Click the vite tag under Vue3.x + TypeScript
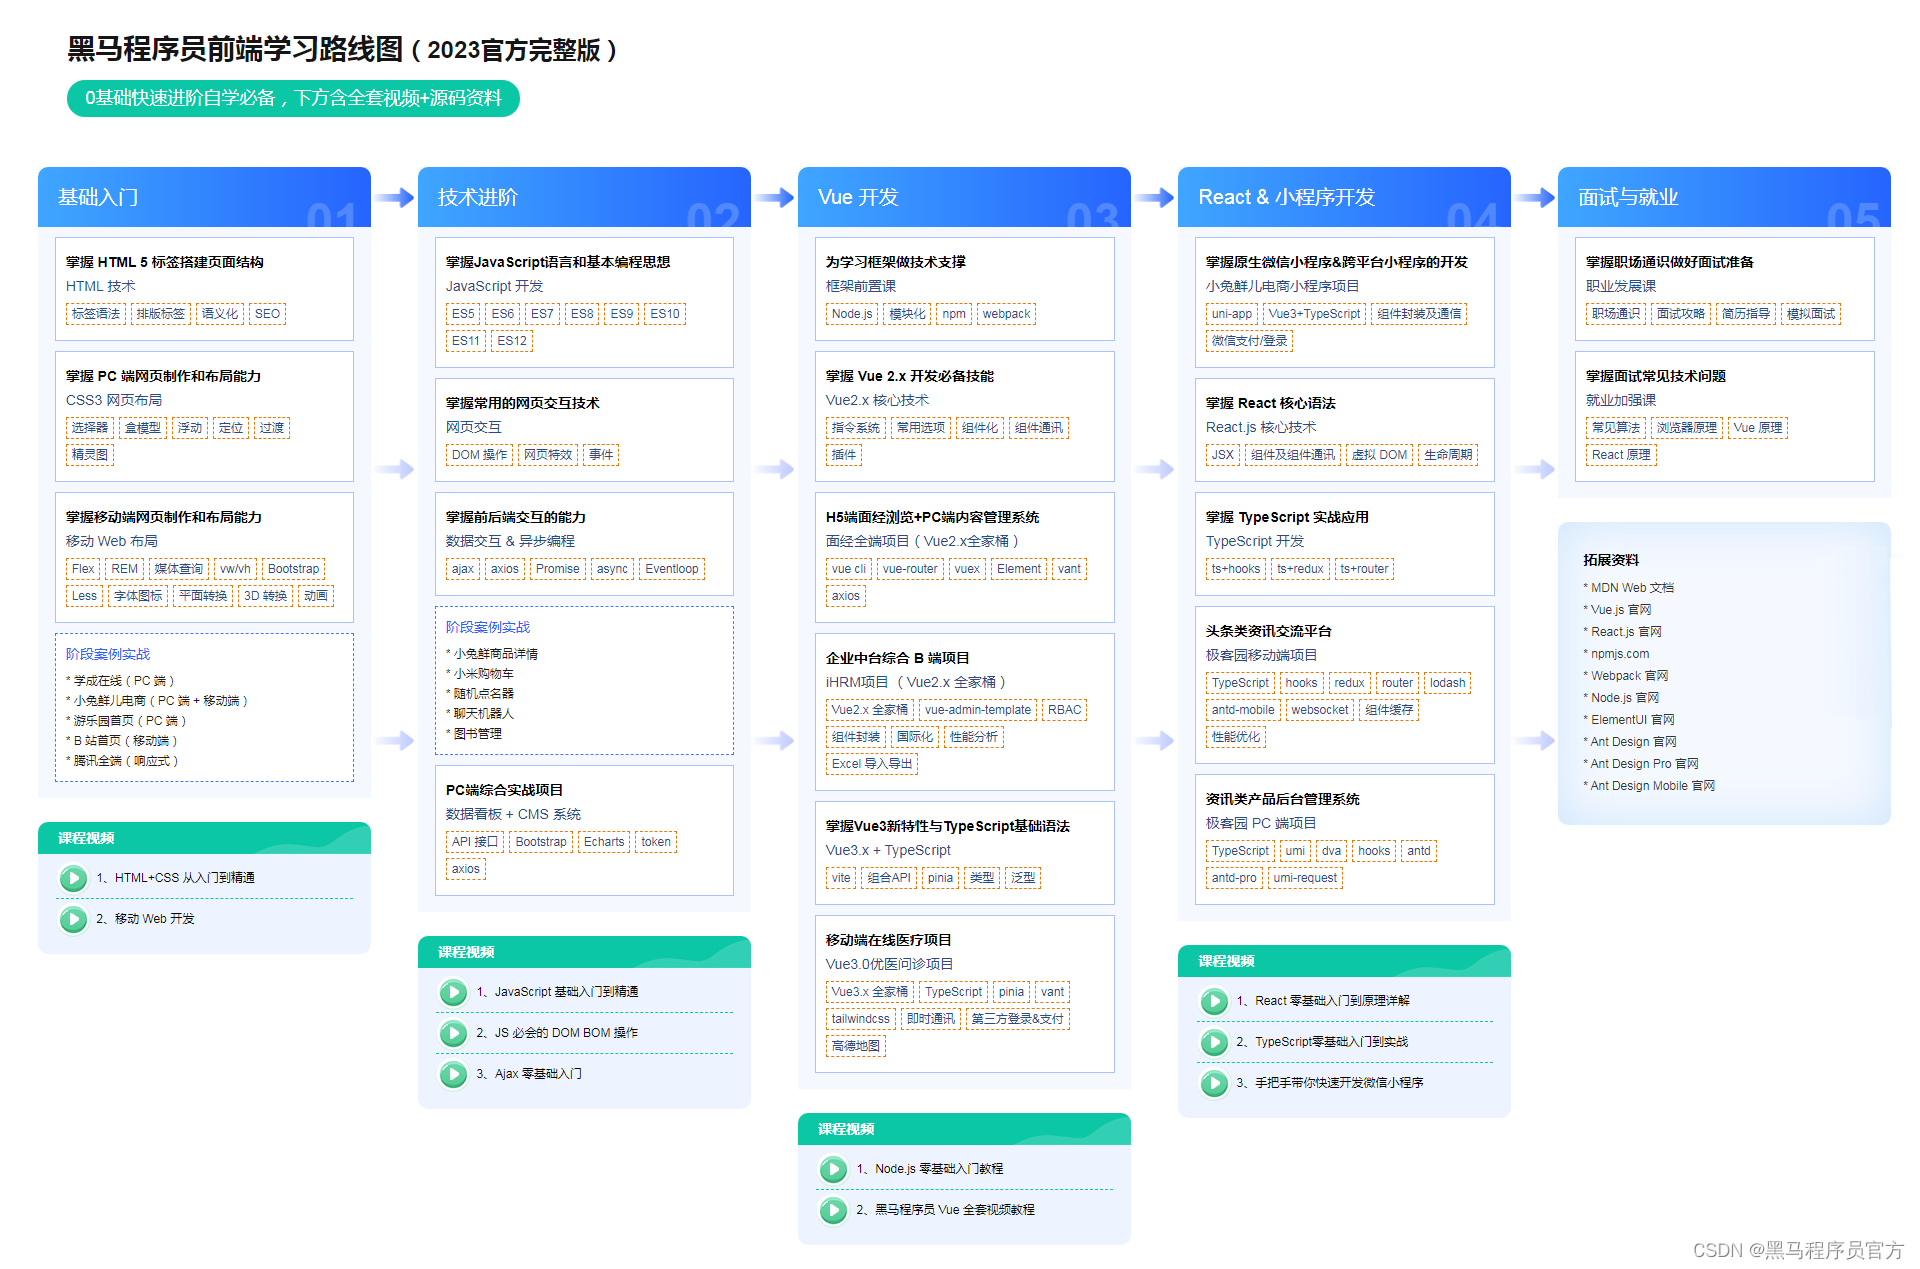 pos(841,878)
